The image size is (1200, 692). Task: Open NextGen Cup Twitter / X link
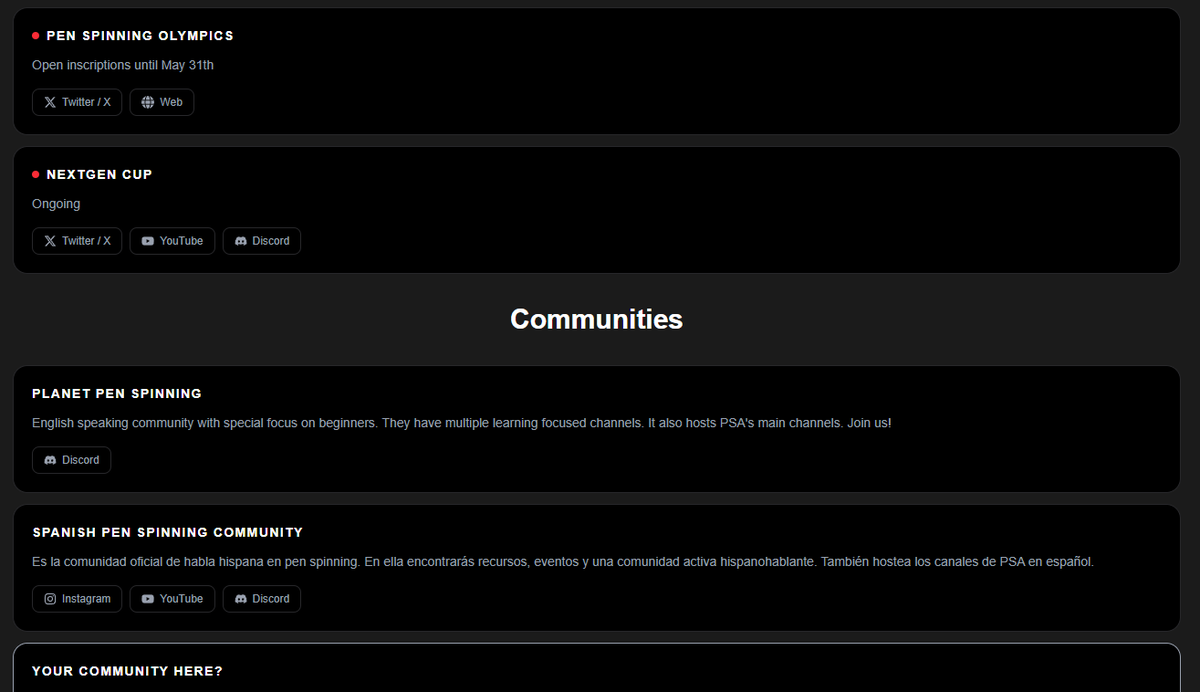(x=77, y=241)
